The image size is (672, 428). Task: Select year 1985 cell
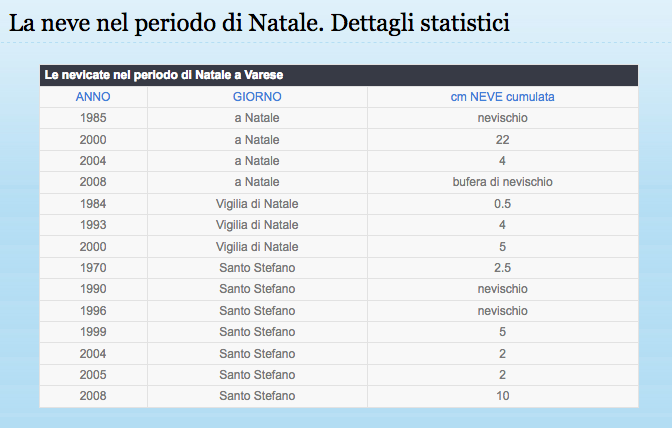[93, 118]
